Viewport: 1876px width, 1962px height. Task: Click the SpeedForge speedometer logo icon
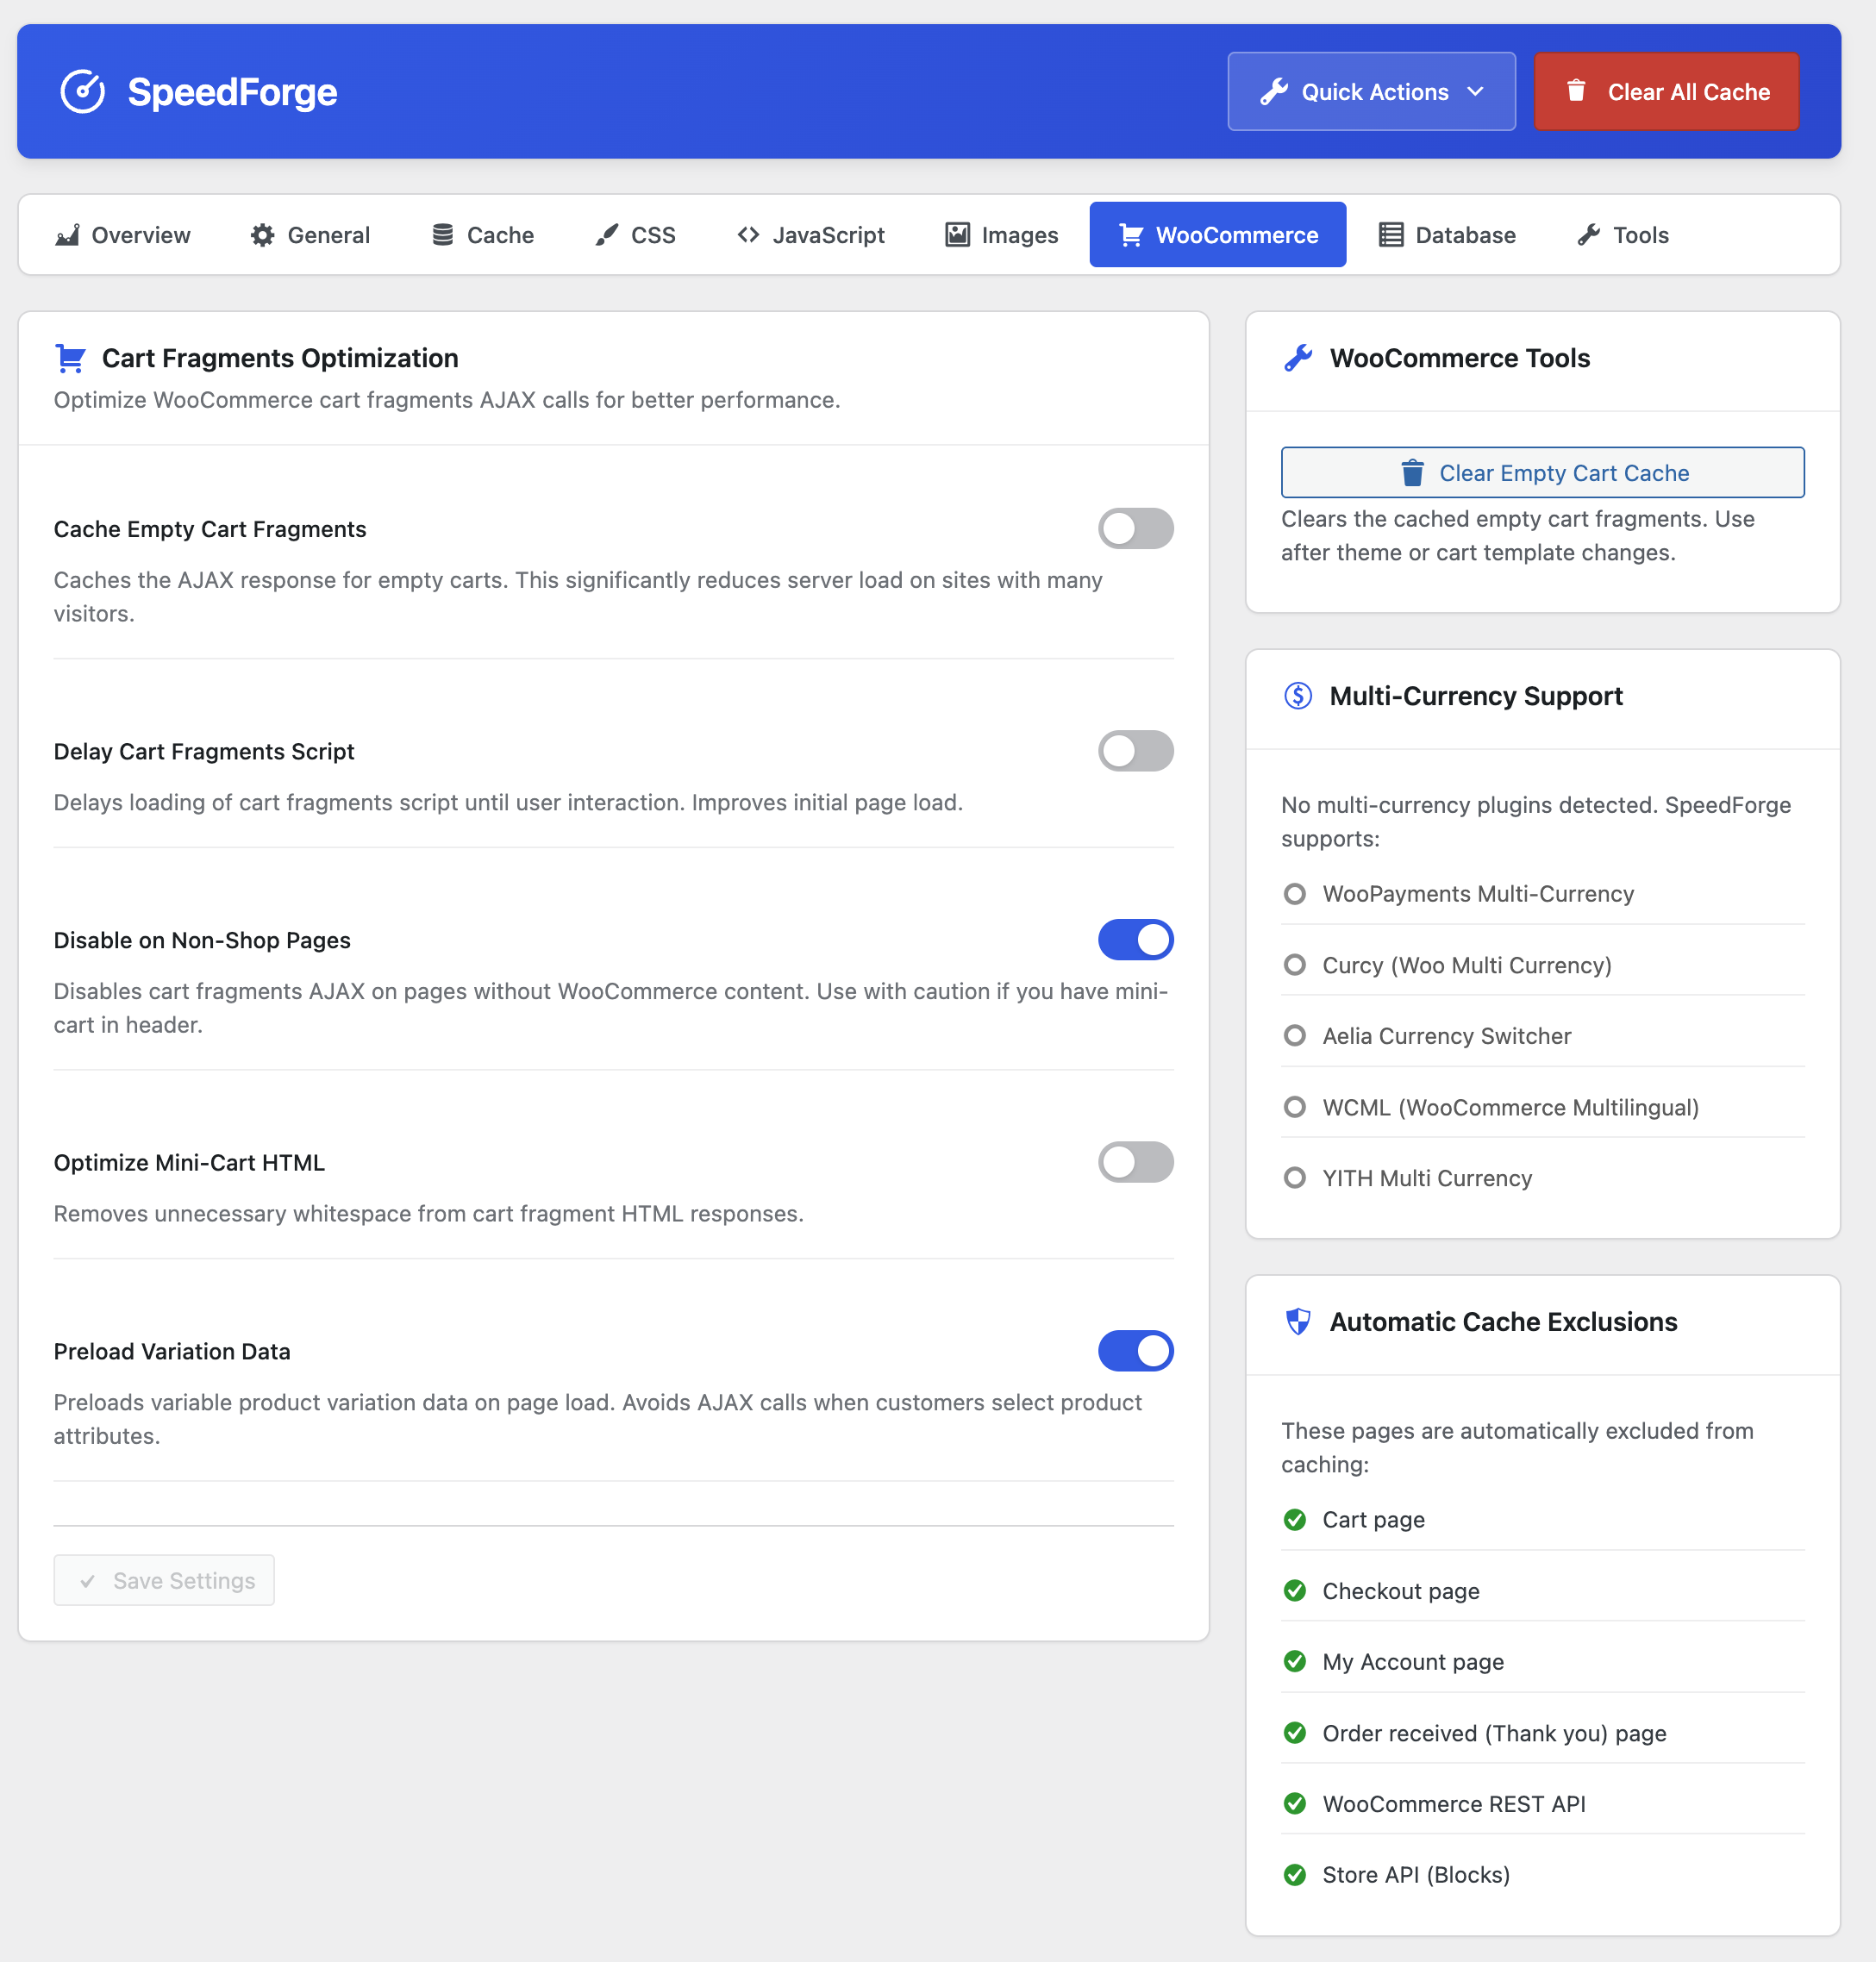[x=83, y=92]
